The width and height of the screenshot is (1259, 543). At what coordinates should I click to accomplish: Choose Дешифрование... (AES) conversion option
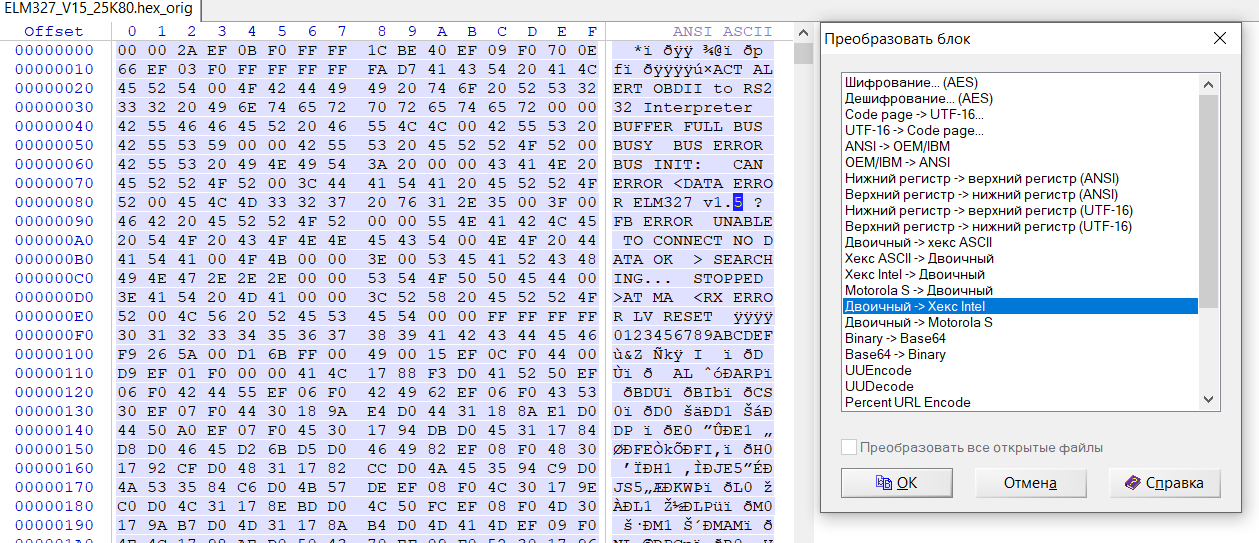tap(916, 99)
